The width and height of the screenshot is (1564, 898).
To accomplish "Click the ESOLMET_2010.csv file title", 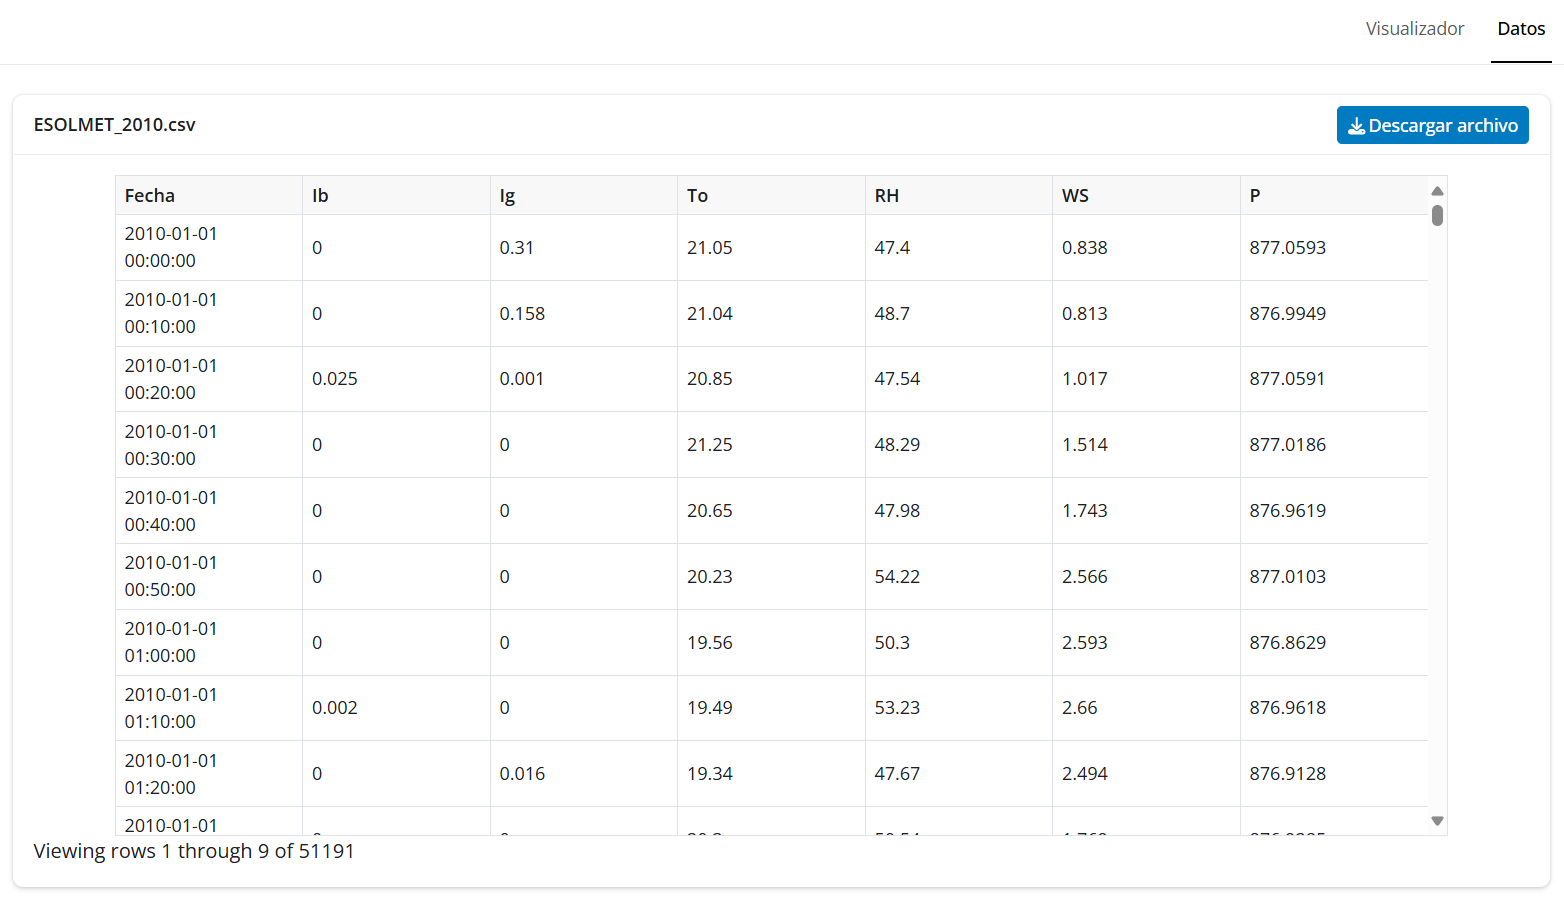I will tap(115, 125).
